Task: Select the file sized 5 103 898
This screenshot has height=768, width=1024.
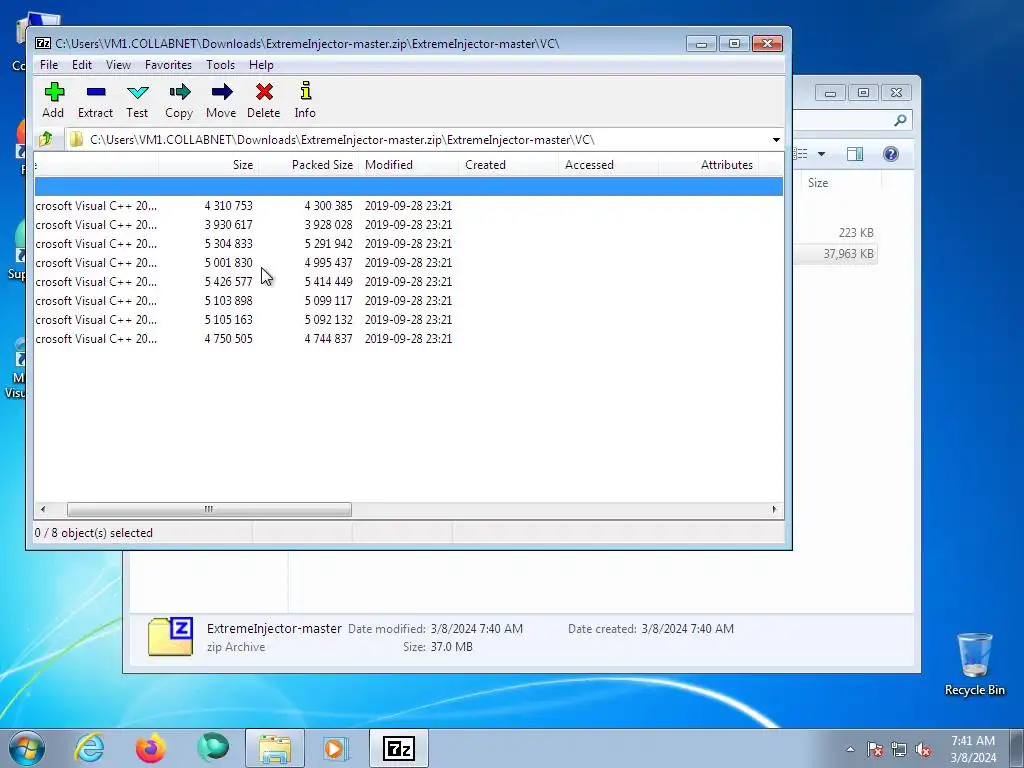Action: [x=409, y=300]
